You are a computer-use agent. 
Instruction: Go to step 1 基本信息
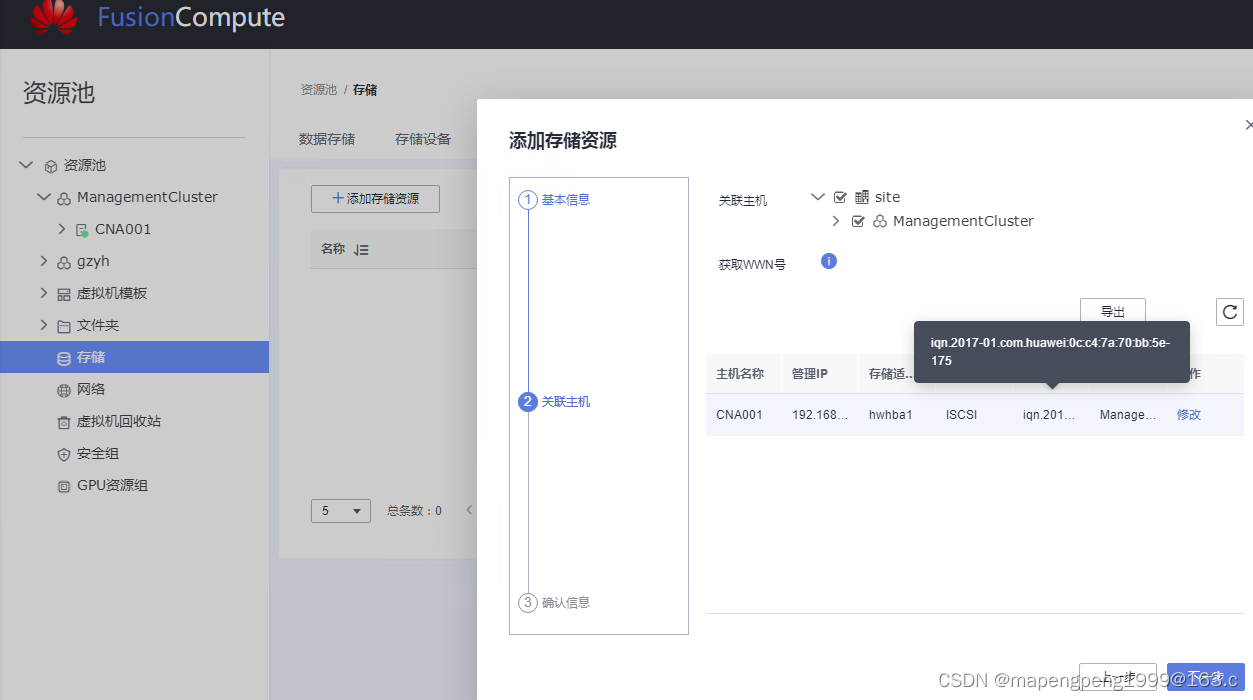(x=555, y=200)
